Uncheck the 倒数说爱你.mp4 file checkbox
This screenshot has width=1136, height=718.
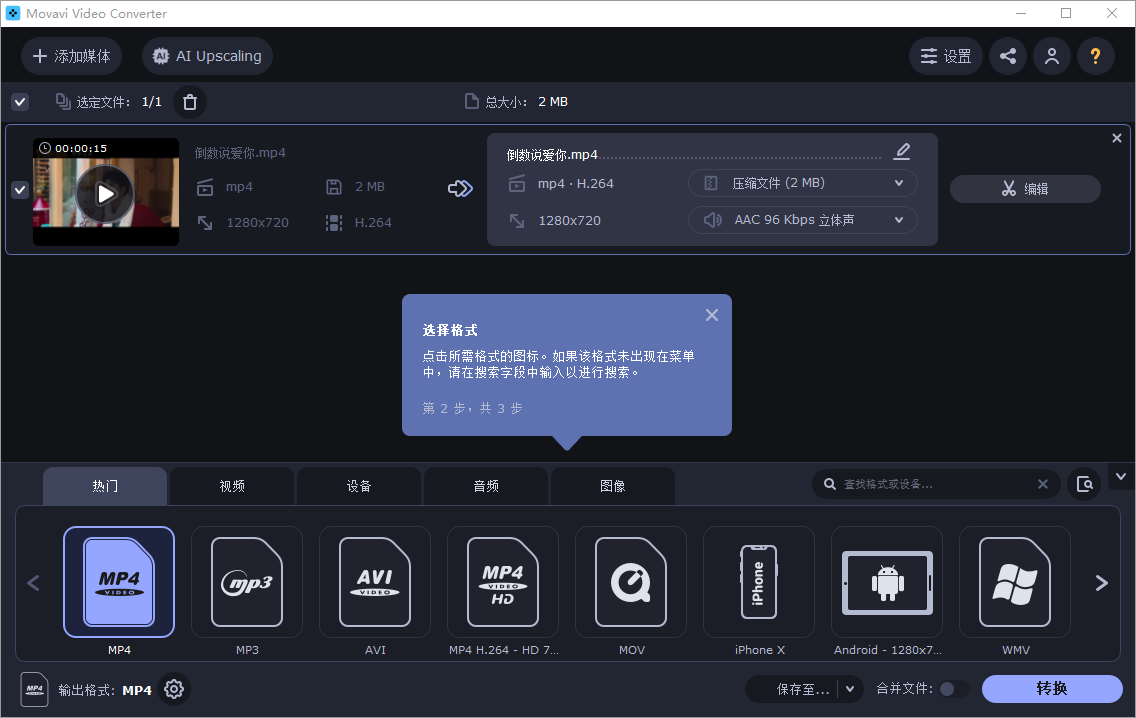coord(20,190)
